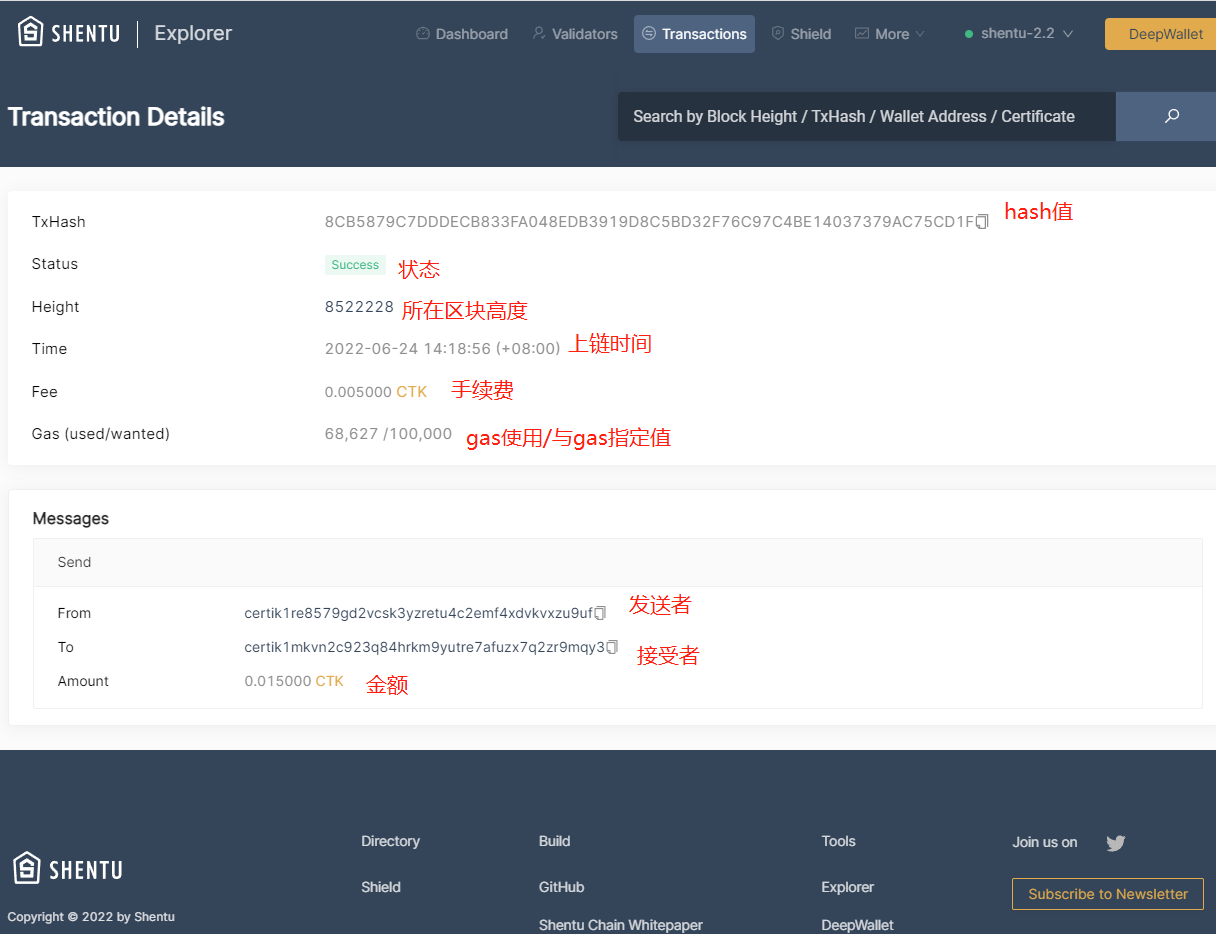Click Subscribe to Newsletter button

click(x=1107, y=894)
